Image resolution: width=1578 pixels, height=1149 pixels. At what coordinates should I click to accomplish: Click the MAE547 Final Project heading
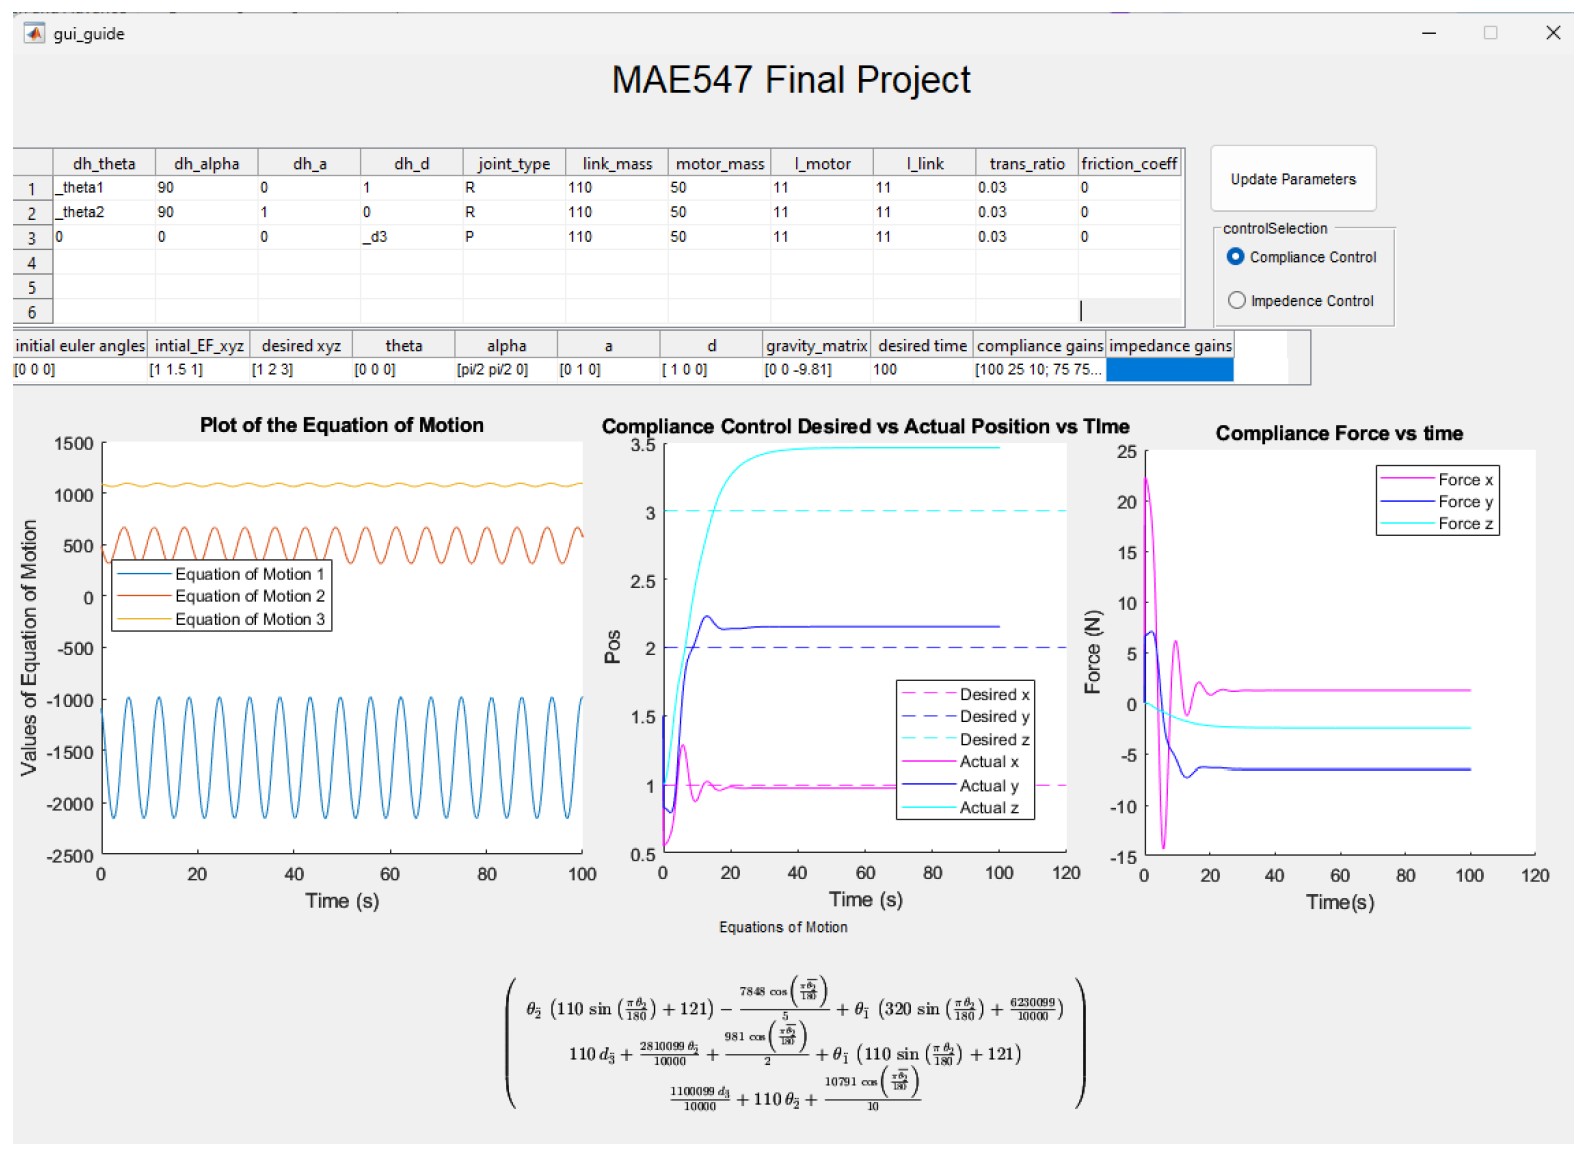[x=791, y=80]
